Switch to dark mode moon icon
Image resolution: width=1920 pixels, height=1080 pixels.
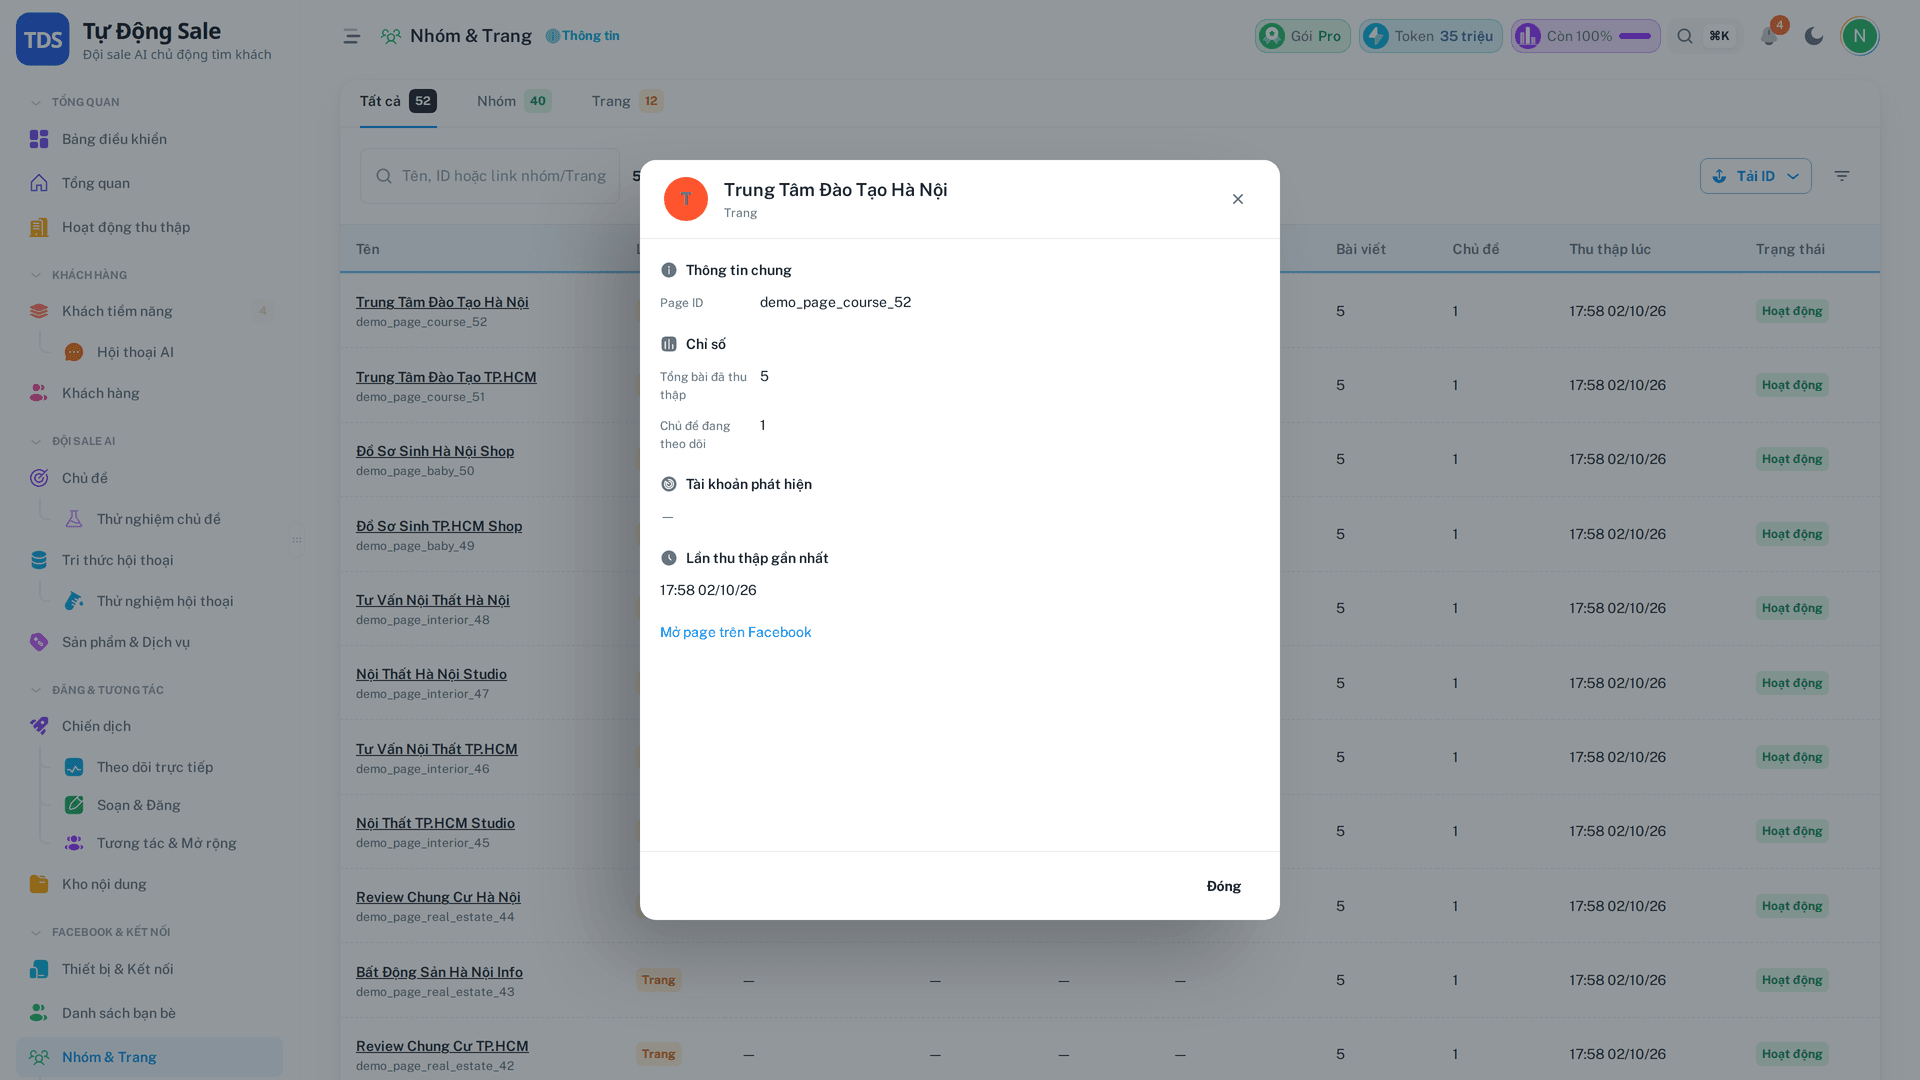click(x=1814, y=36)
